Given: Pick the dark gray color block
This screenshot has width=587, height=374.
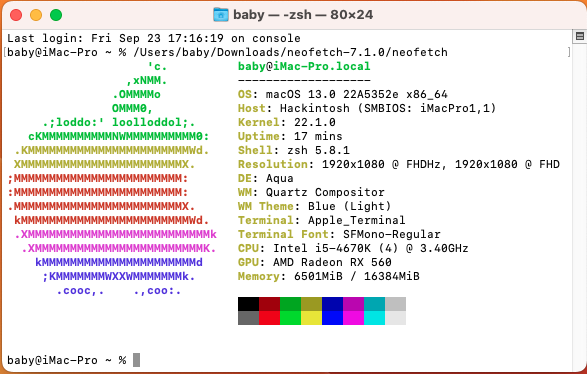Looking at the screenshot, I should coord(248,318).
